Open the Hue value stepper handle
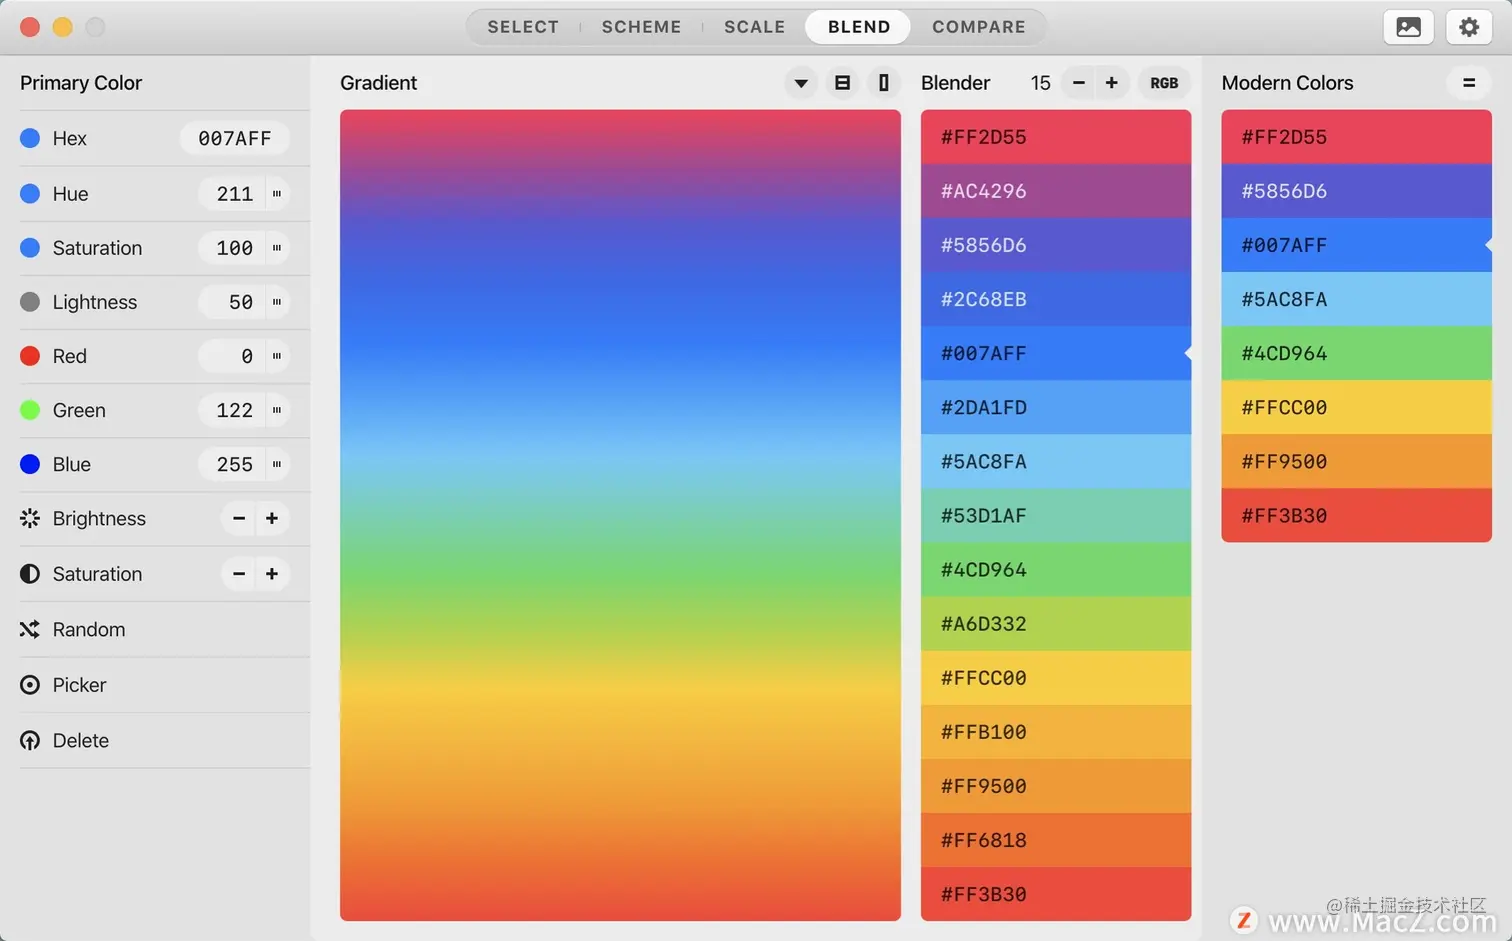The image size is (1512, 941). pyautogui.click(x=277, y=194)
